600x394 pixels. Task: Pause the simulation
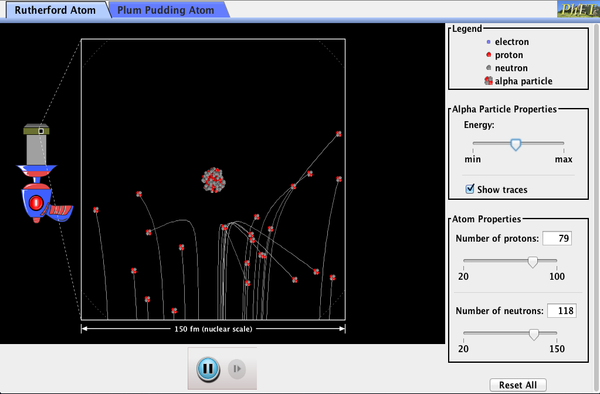point(208,369)
